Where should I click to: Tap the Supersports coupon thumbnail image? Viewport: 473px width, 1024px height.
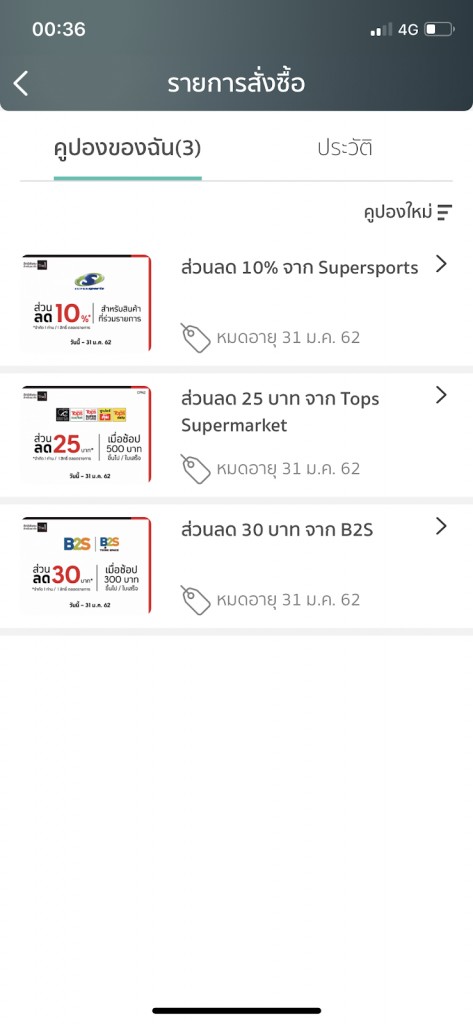(x=86, y=304)
